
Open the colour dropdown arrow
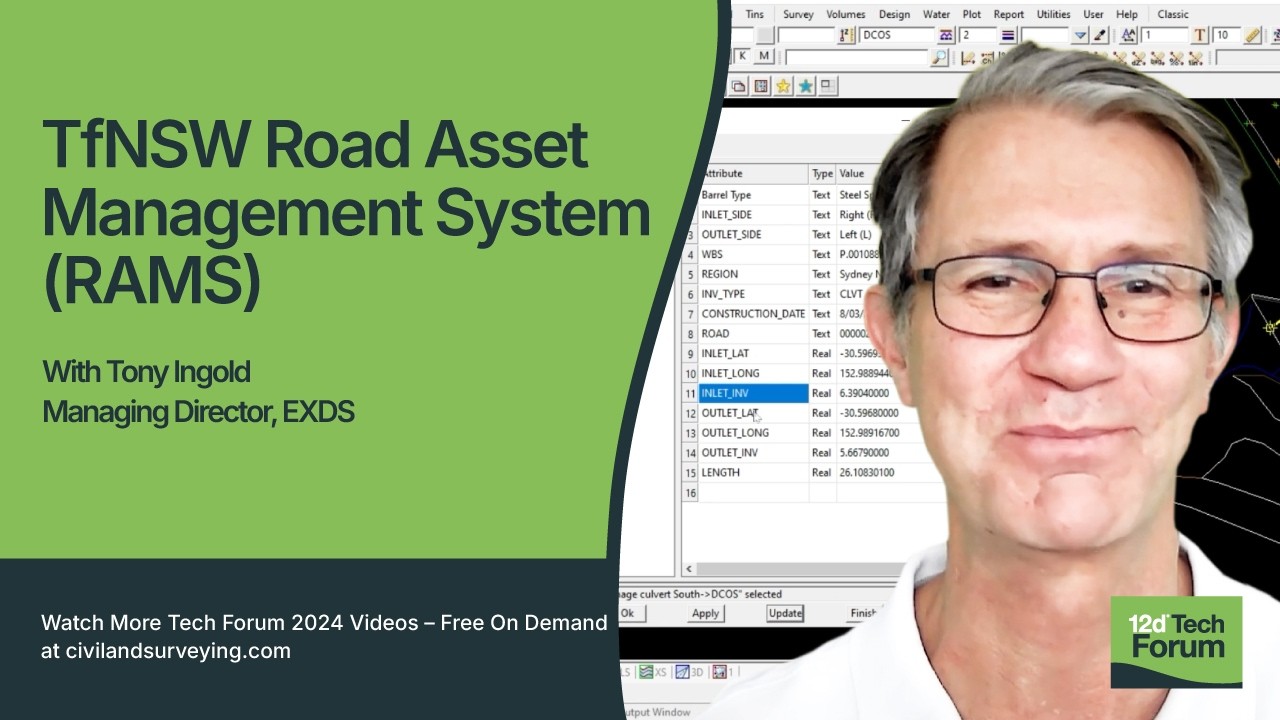click(x=1080, y=35)
